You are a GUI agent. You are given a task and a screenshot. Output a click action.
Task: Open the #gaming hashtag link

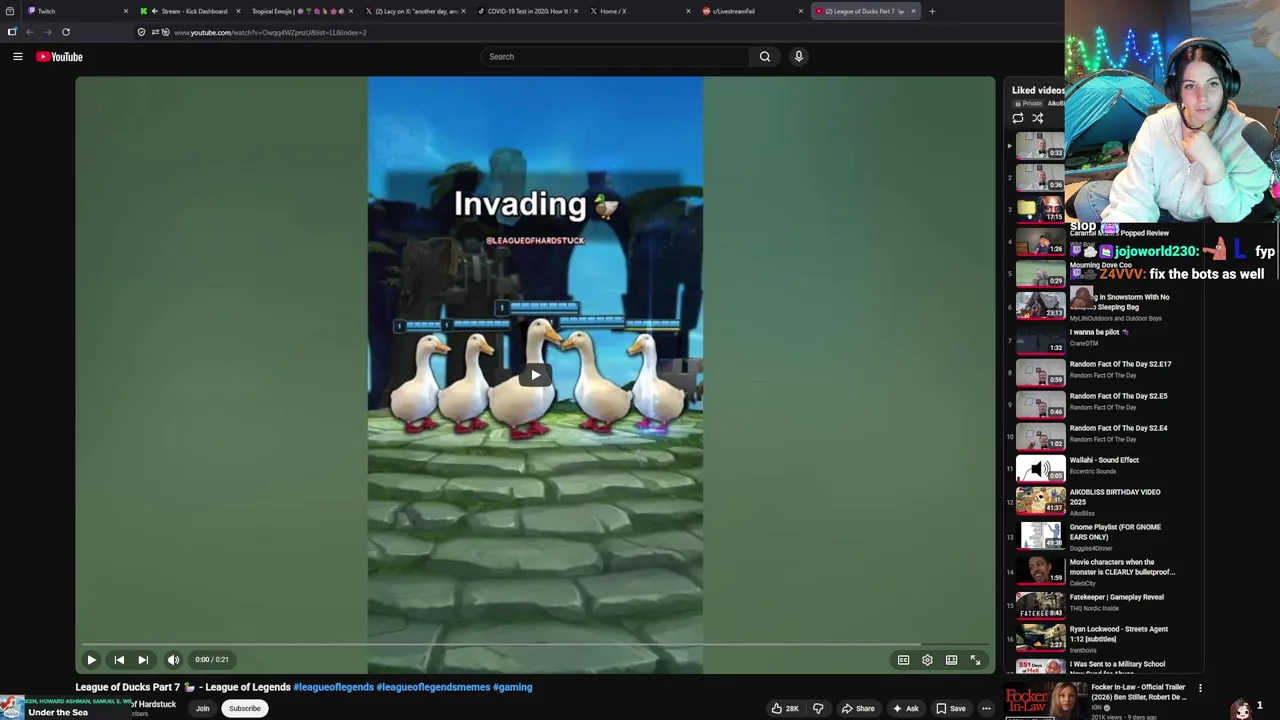point(513,687)
